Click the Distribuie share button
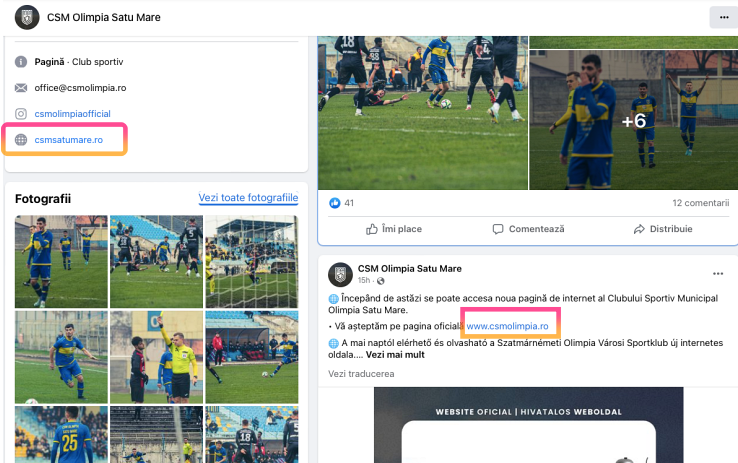Viewport: 738px width, 463px height. (x=663, y=229)
